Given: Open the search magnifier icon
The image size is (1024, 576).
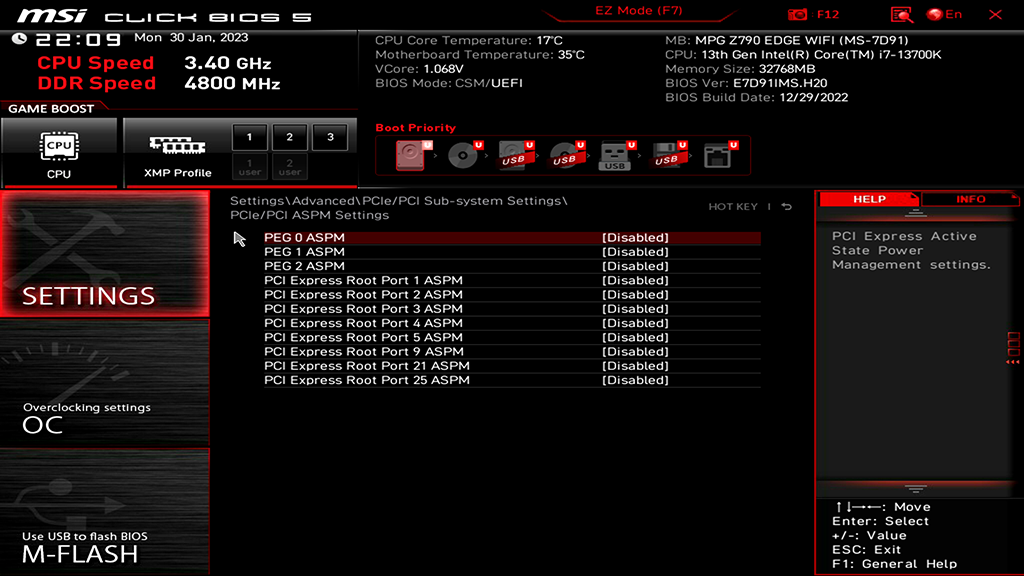Looking at the screenshot, I should (x=901, y=14).
